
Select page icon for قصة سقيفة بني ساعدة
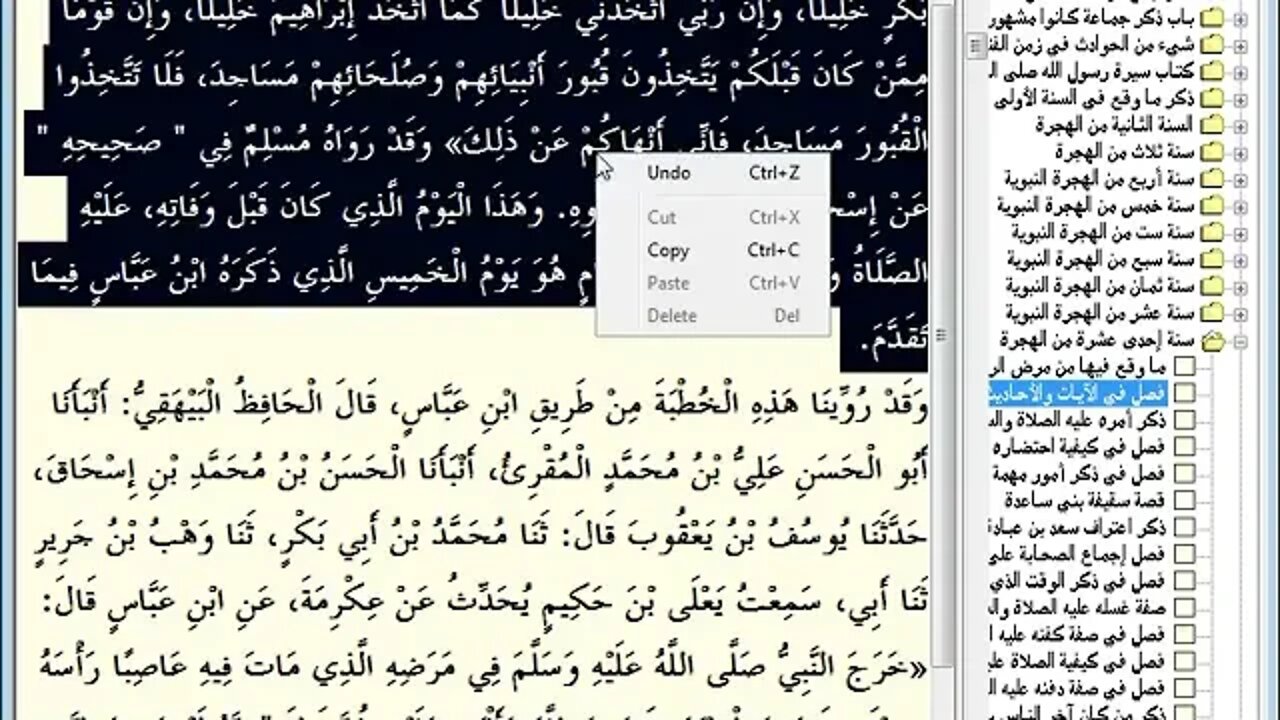click(x=1184, y=499)
